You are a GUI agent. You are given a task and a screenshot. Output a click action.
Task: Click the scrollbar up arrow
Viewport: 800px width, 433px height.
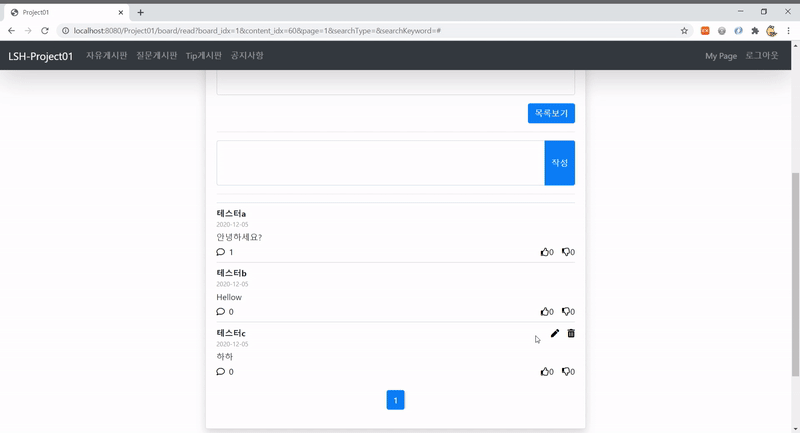click(x=795, y=46)
